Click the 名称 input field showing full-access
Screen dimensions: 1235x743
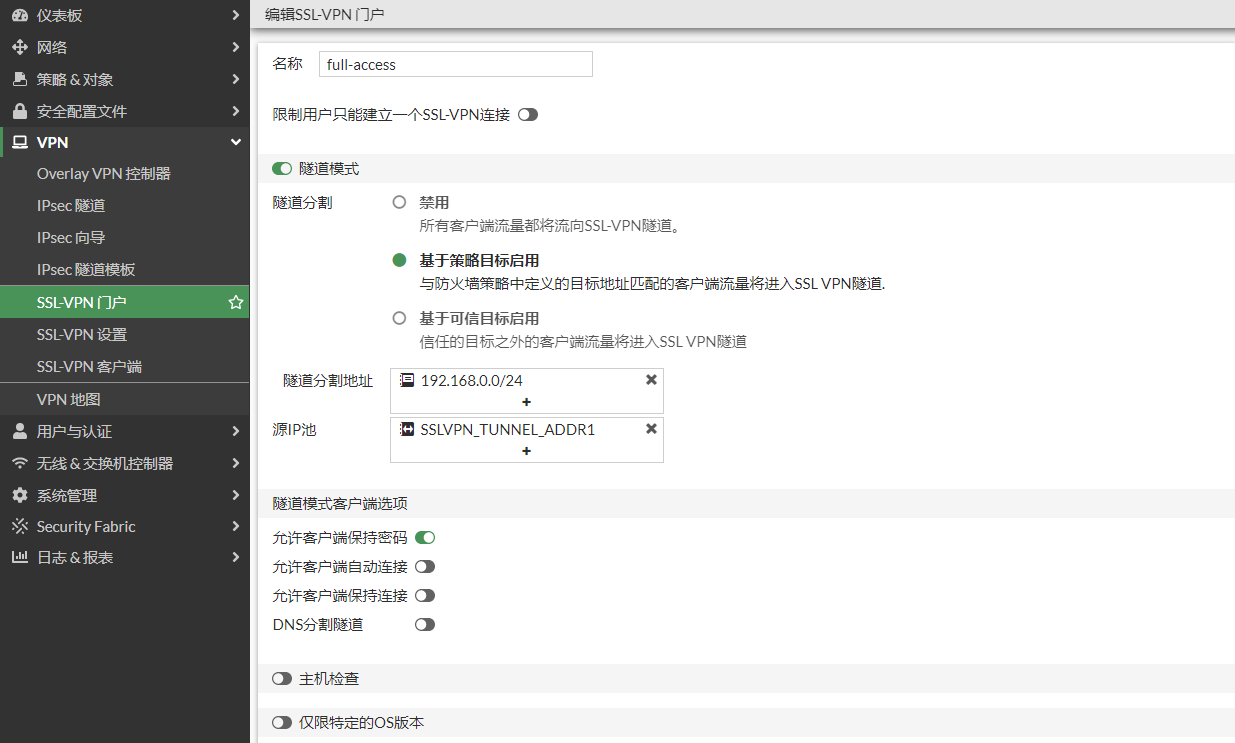(x=455, y=63)
